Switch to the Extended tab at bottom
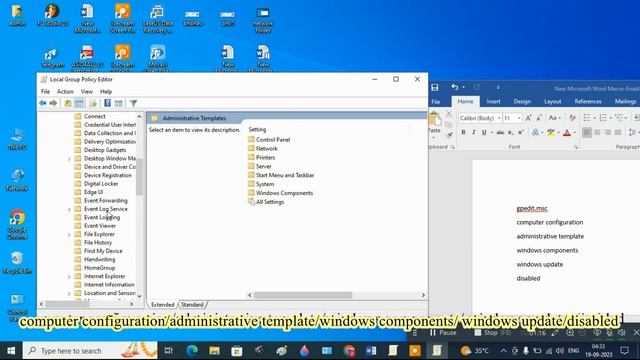This screenshot has height=360, width=640. click(x=162, y=304)
